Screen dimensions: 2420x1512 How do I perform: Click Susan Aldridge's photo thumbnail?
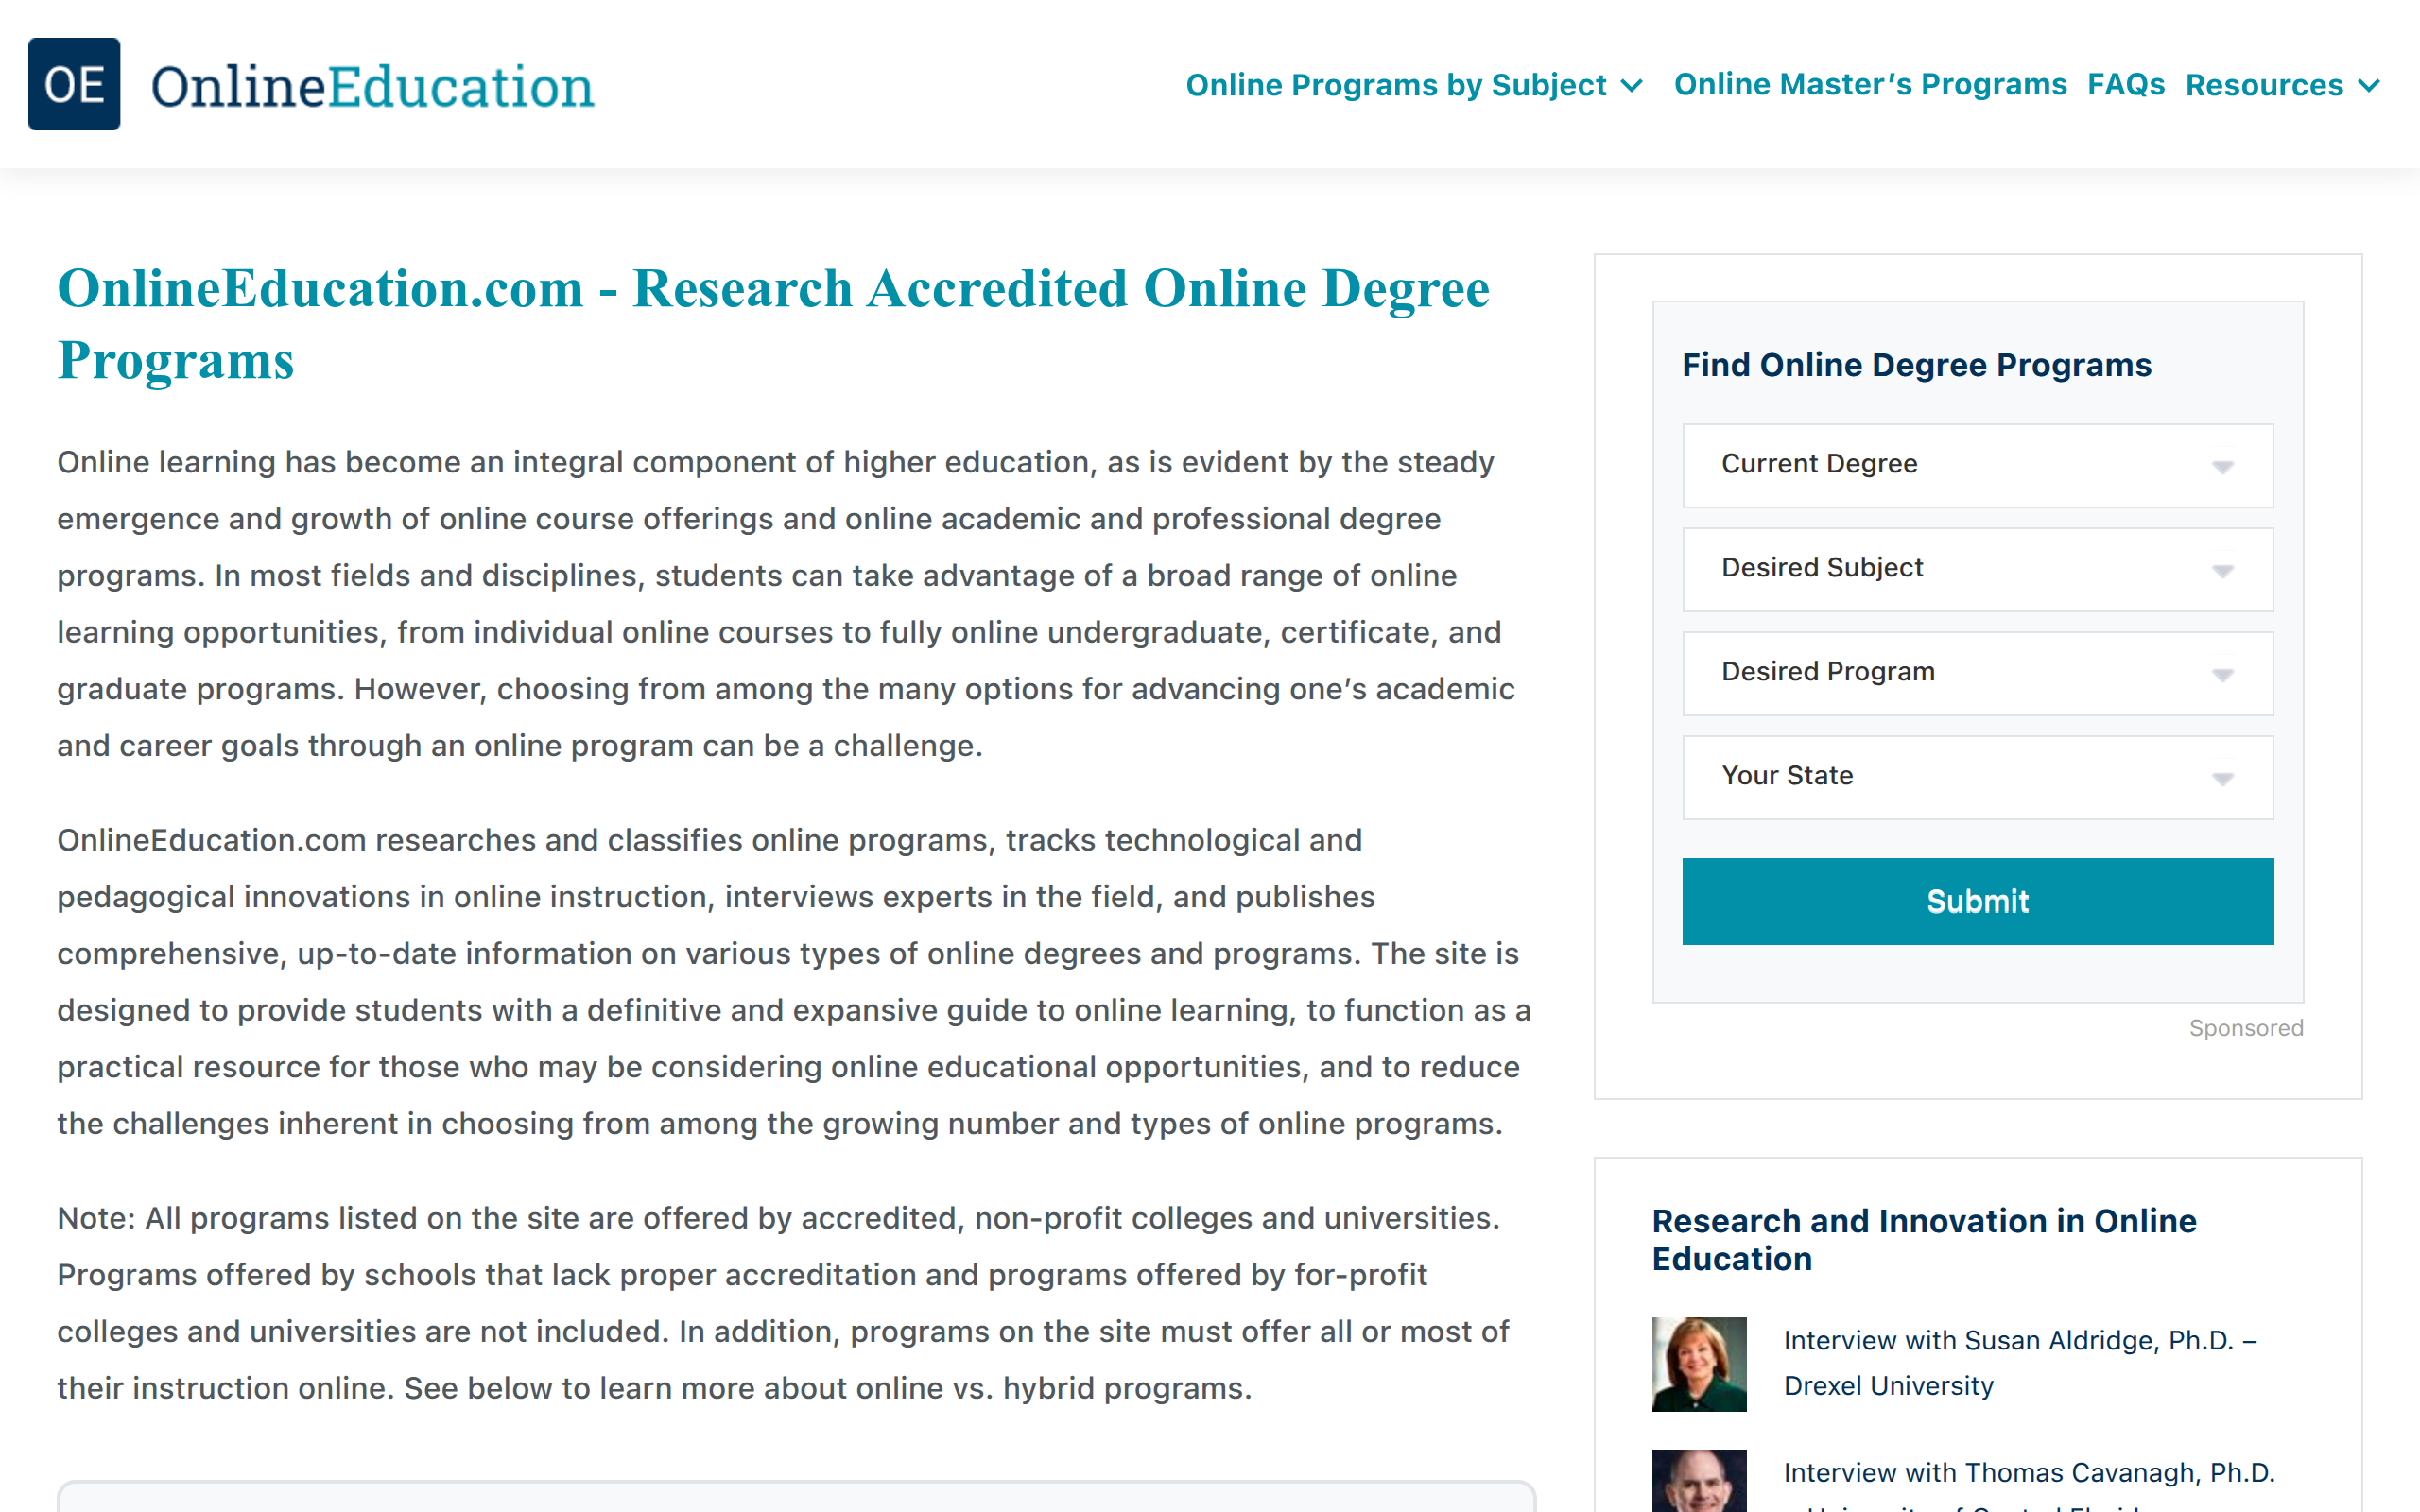click(x=1699, y=1364)
